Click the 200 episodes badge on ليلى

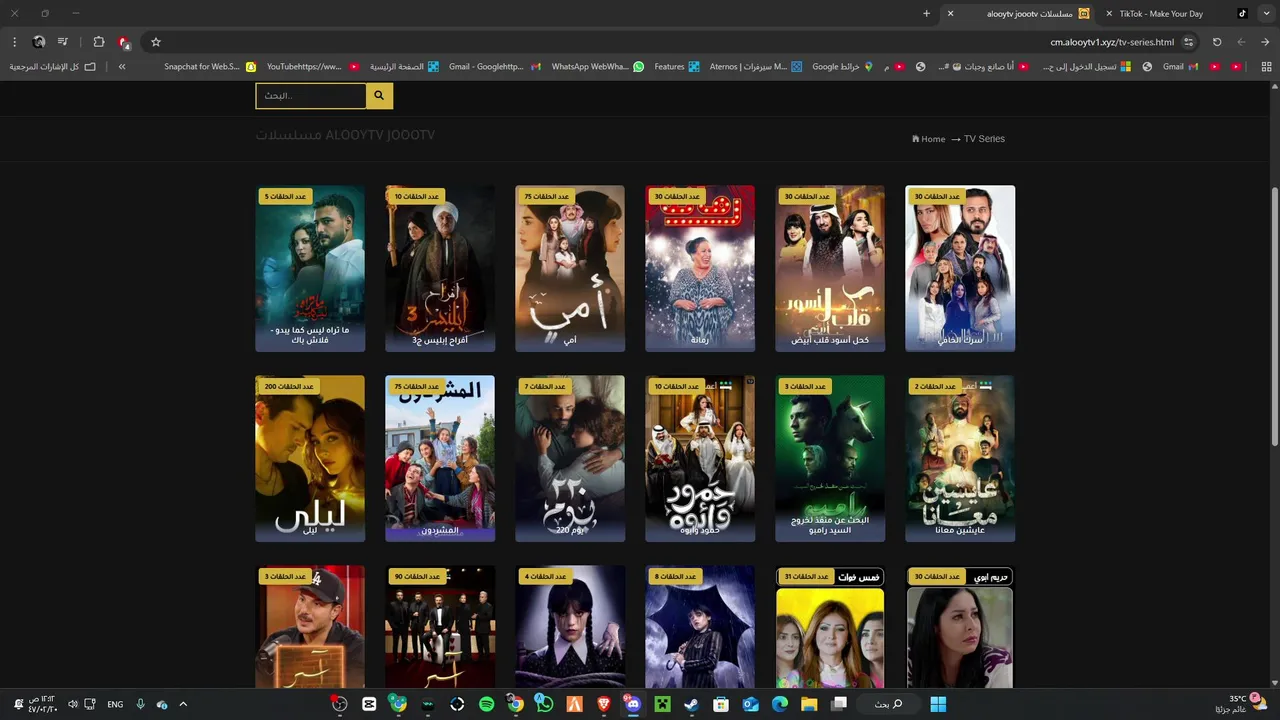pos(288,386)
